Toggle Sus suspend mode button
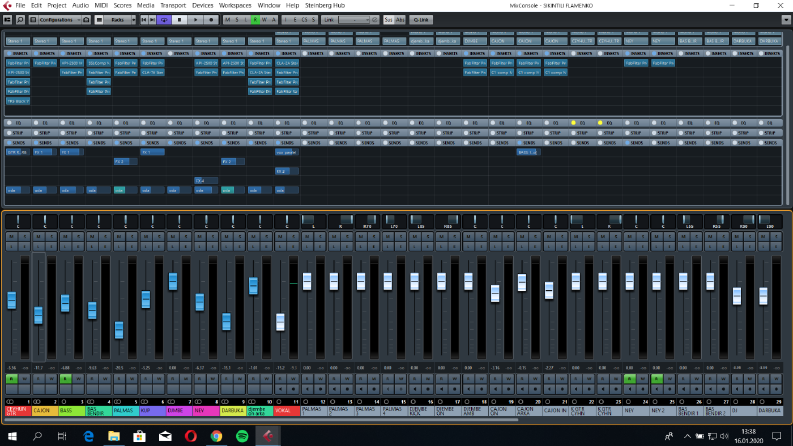Image resolution: width=793 pixels, height=446 pixels. 388,20
